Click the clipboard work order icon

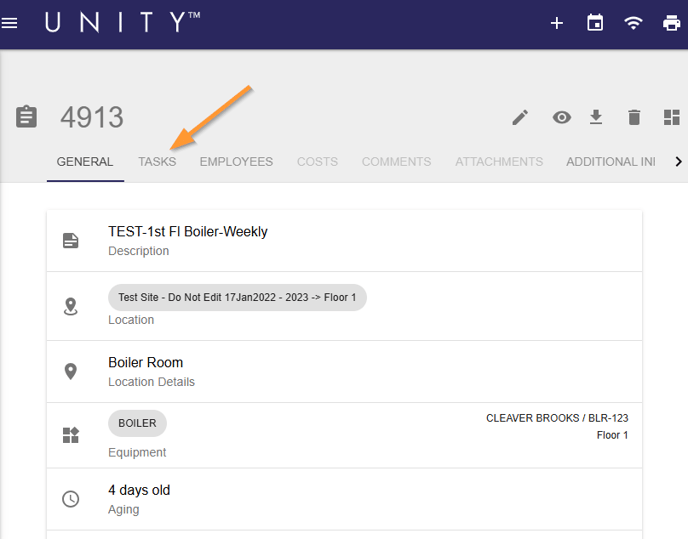pyautogui.click(x=26, y=117)
